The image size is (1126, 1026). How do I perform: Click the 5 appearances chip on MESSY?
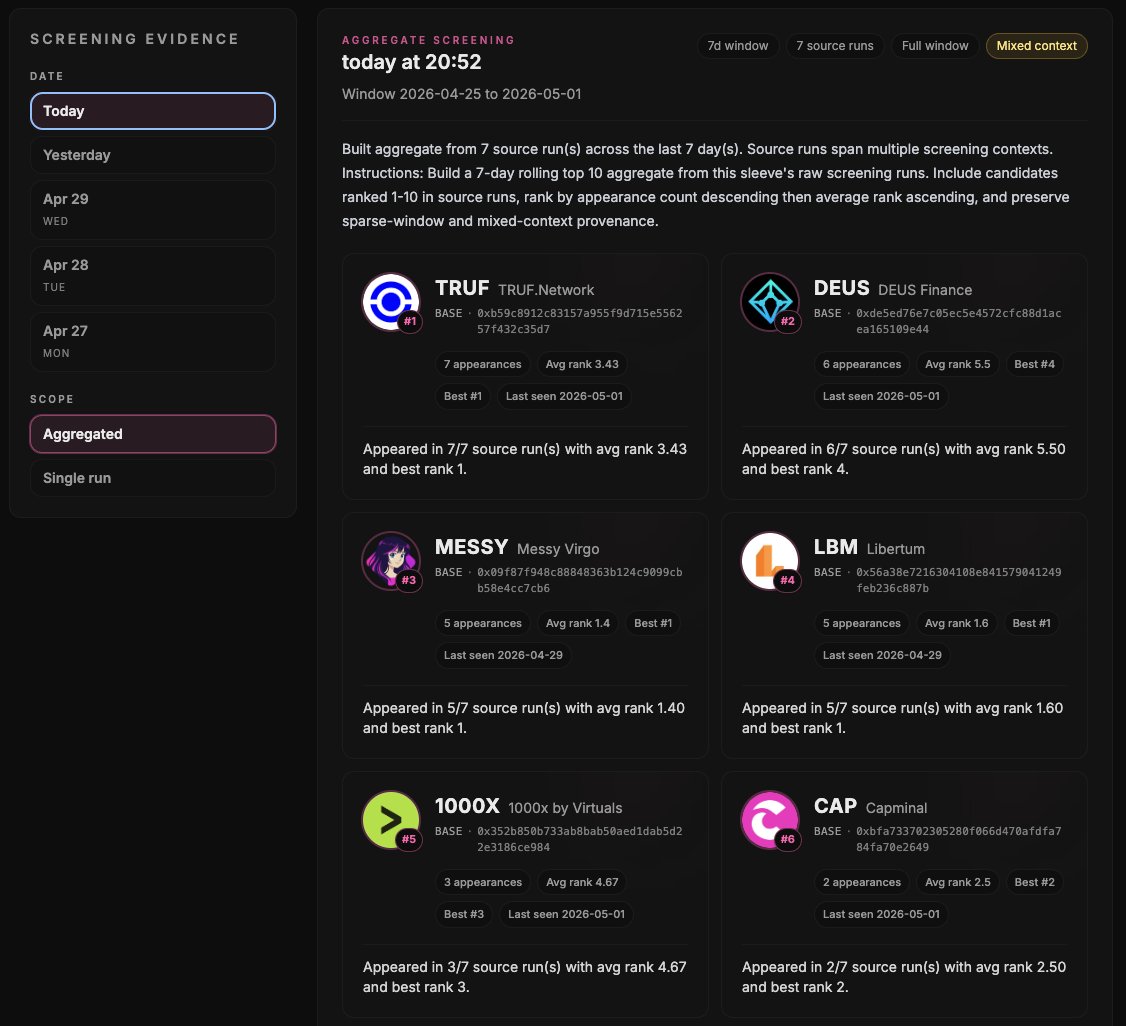coord(483,623)
